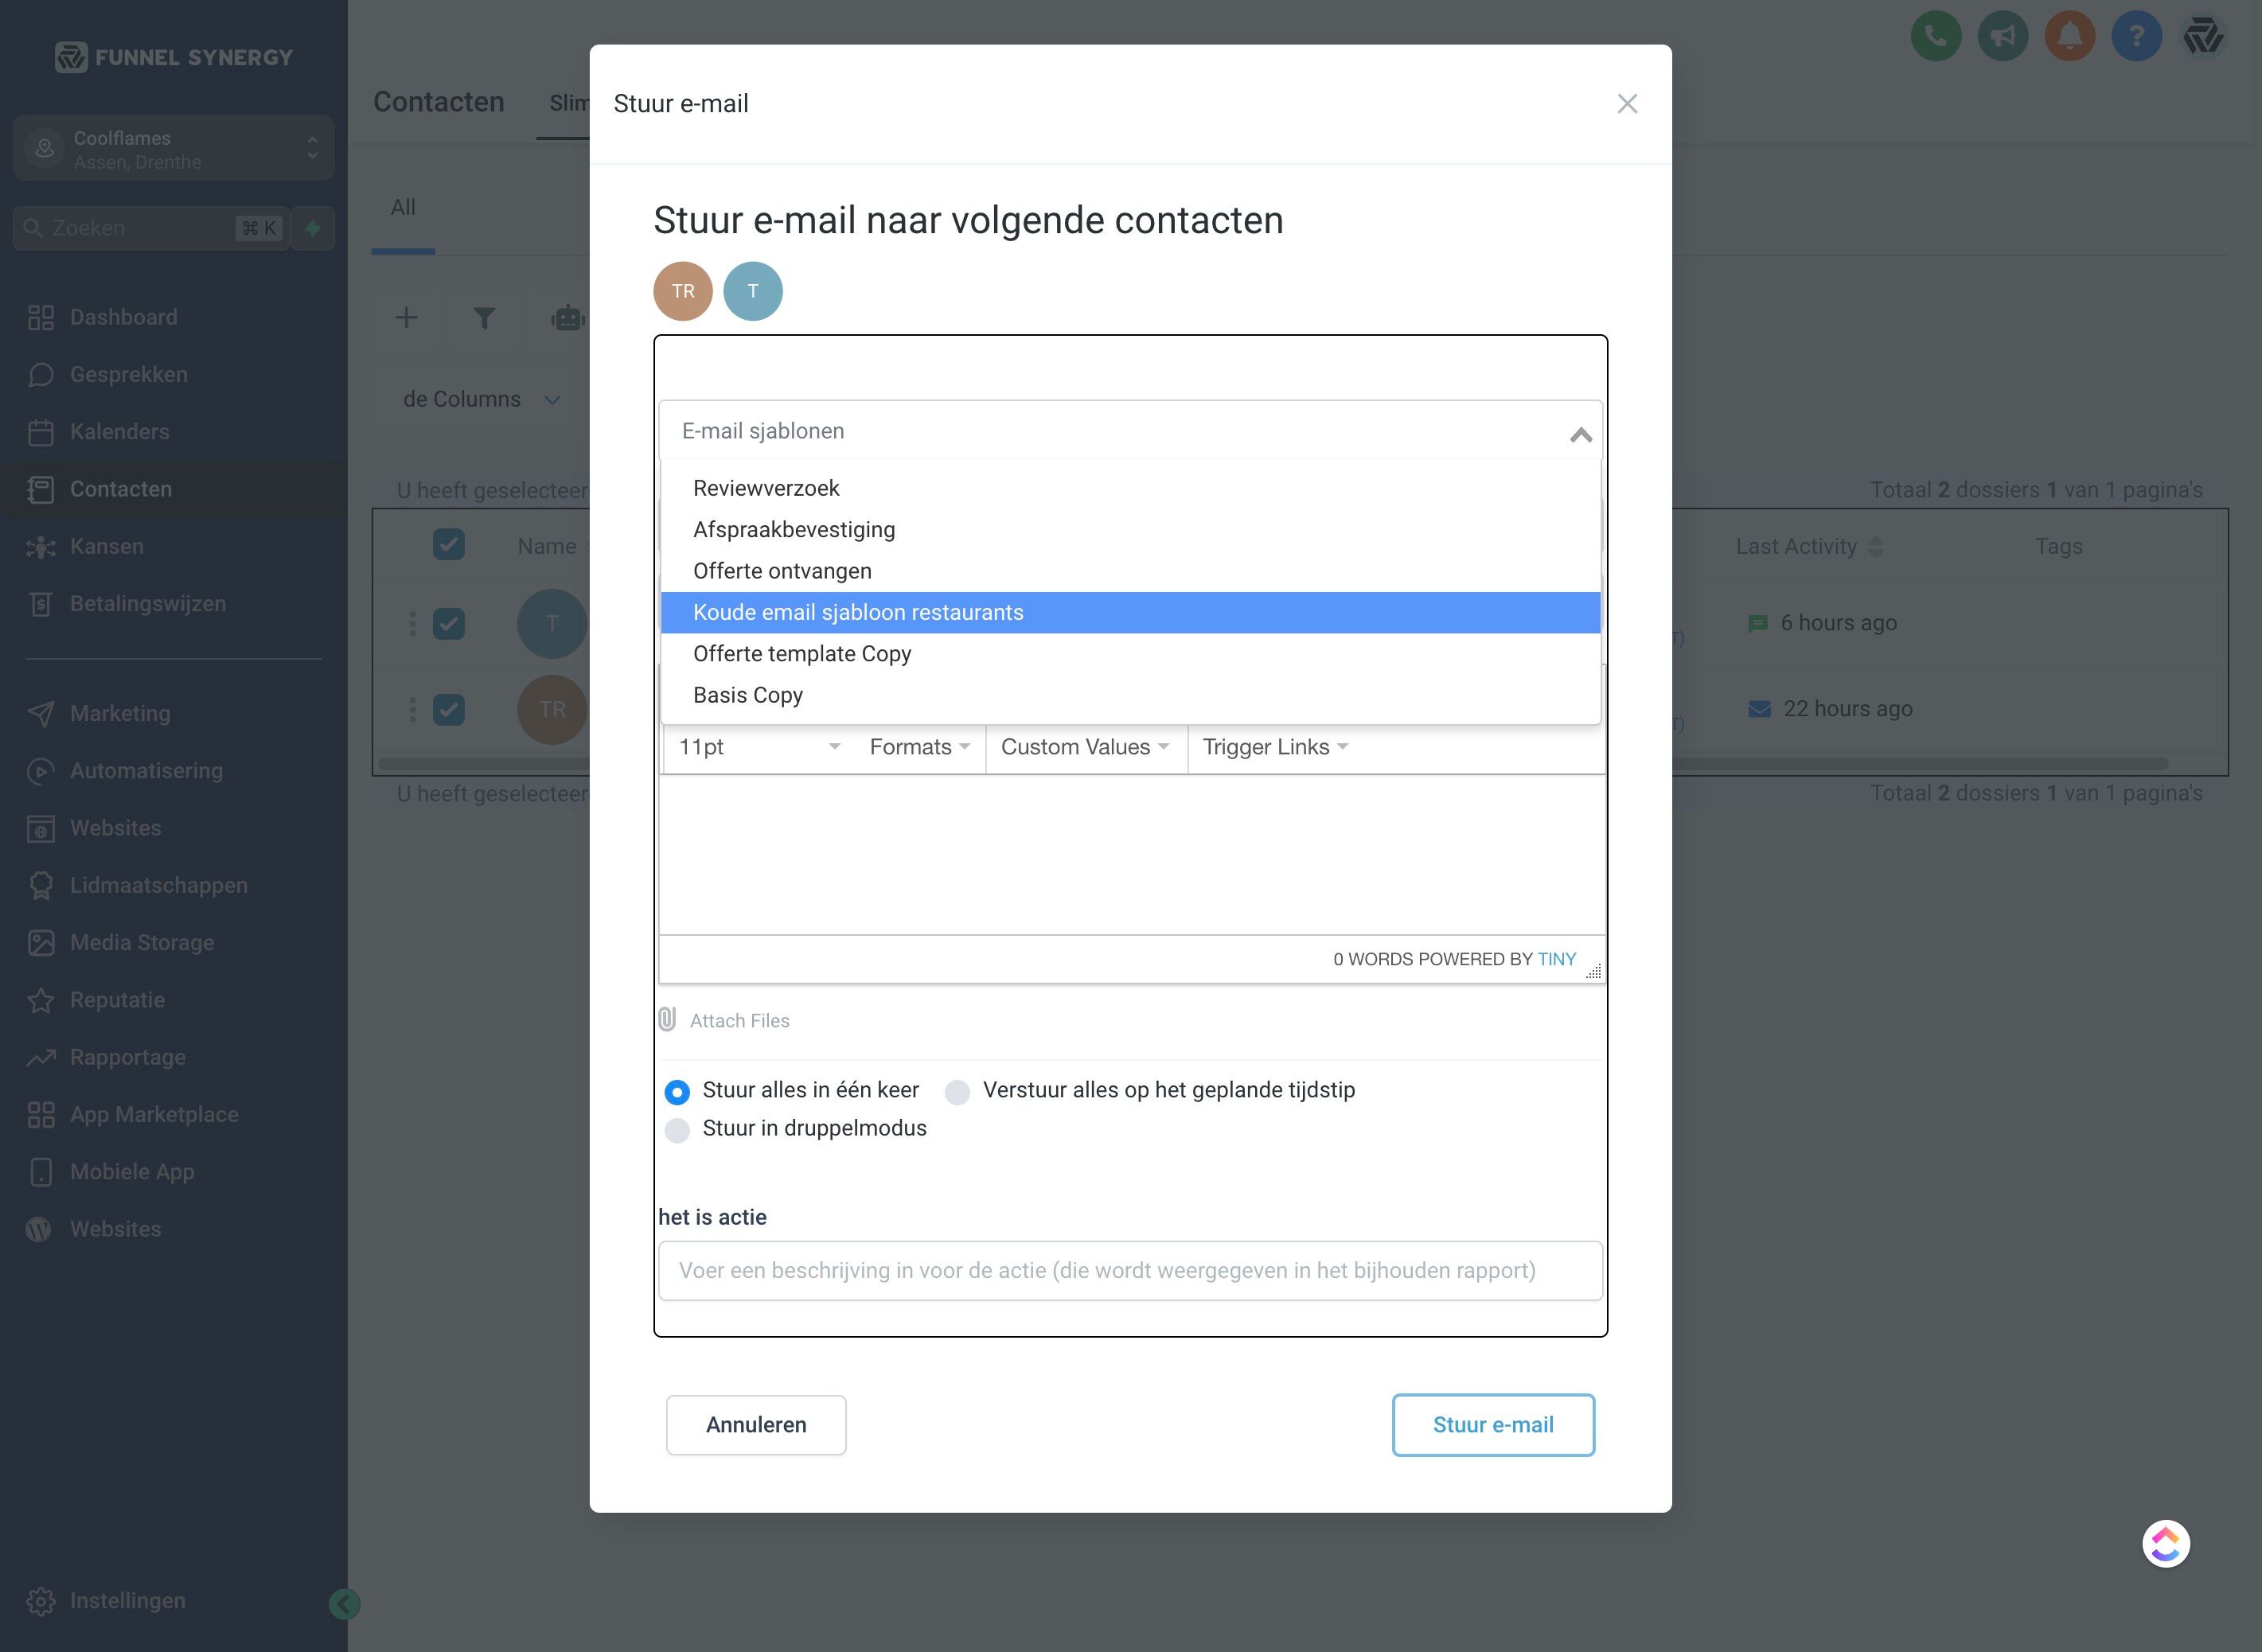Open the orange notifications bell

(2069, 37)
